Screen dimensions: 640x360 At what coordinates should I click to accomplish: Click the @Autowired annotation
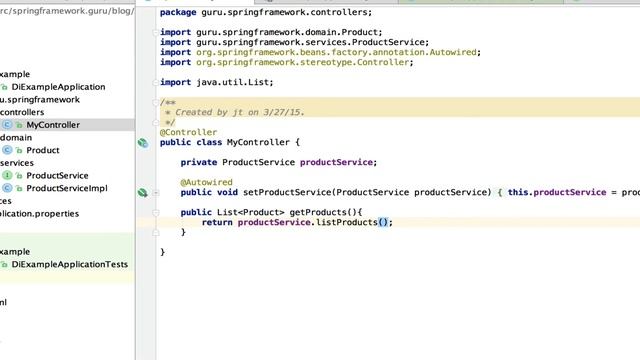click(207, 182)
